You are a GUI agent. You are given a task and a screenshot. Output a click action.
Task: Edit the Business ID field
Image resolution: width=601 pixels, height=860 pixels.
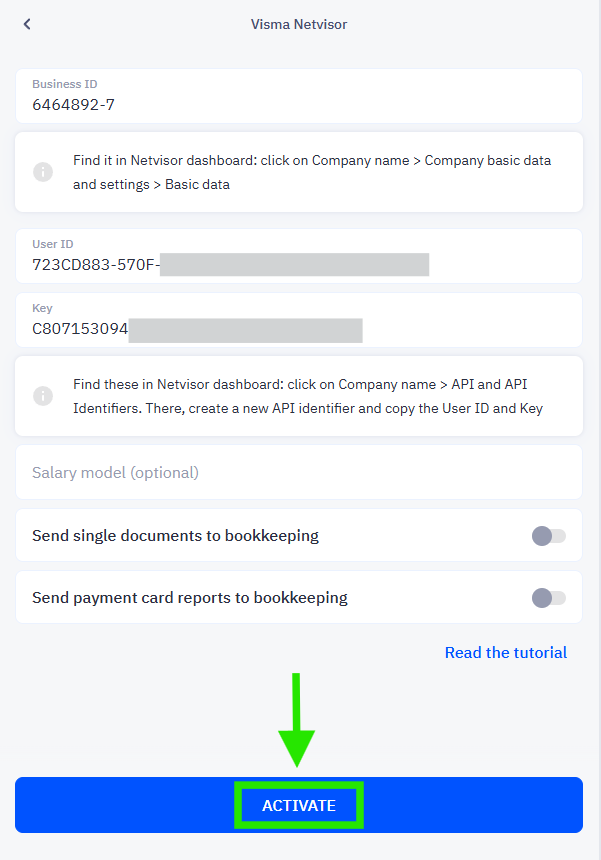[299, 96]
